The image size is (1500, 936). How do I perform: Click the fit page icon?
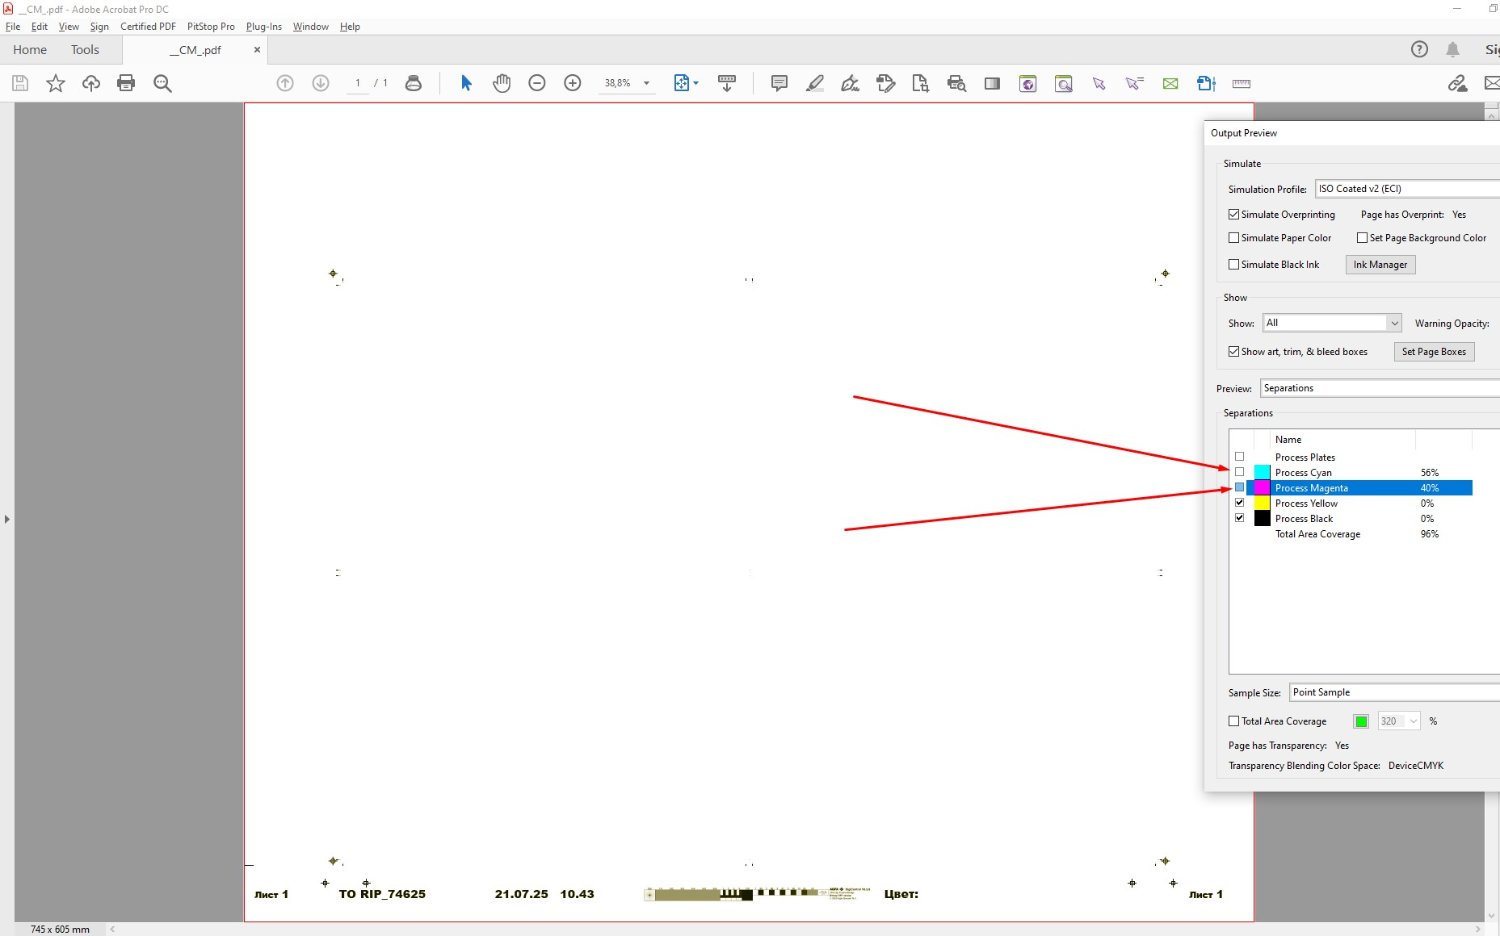pyautogui.click(x=682, y=83)
